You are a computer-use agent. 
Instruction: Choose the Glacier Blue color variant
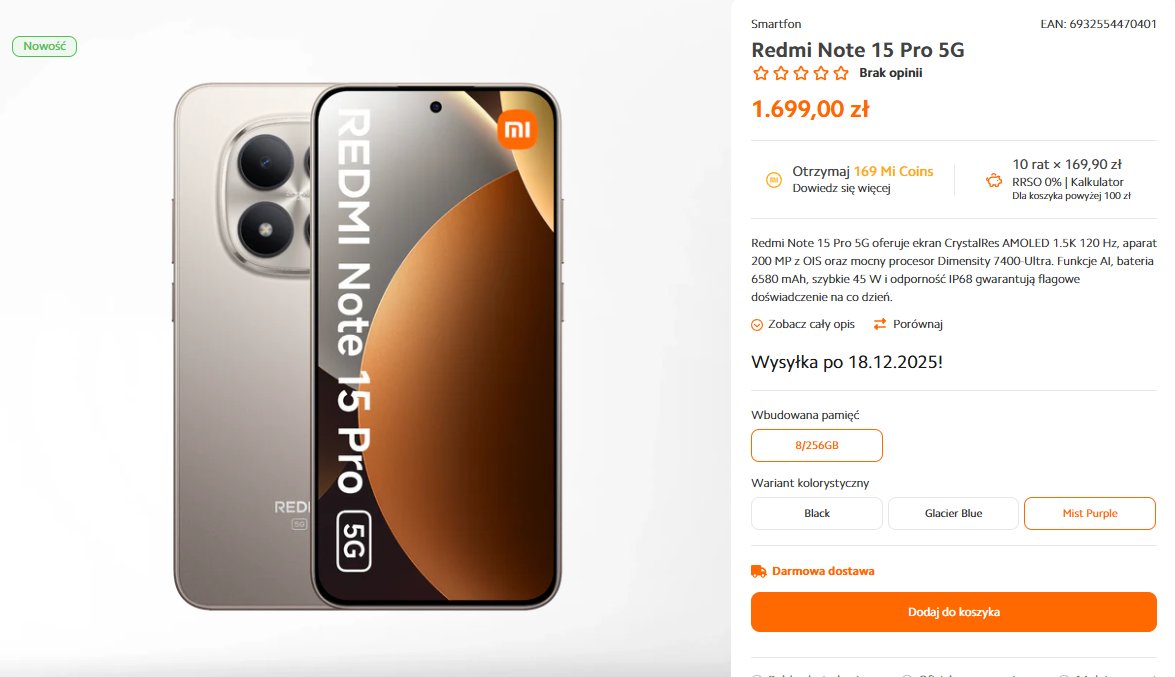tap(953, 514)
